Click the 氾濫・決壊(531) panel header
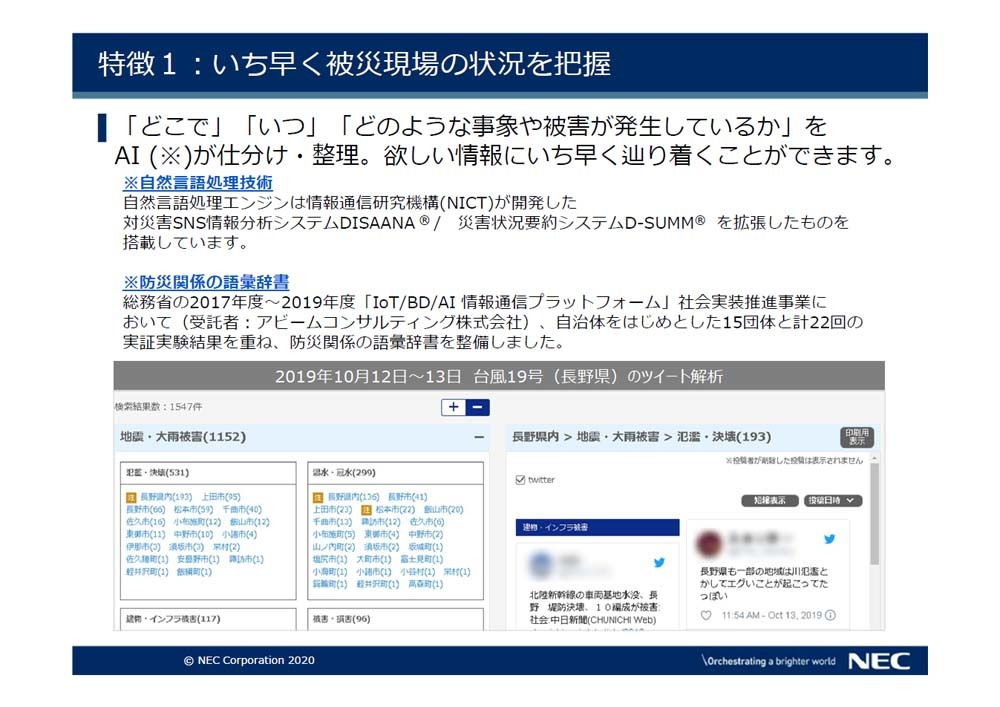The width and height of the screenshot is (1000, 707). click(208, 472)
